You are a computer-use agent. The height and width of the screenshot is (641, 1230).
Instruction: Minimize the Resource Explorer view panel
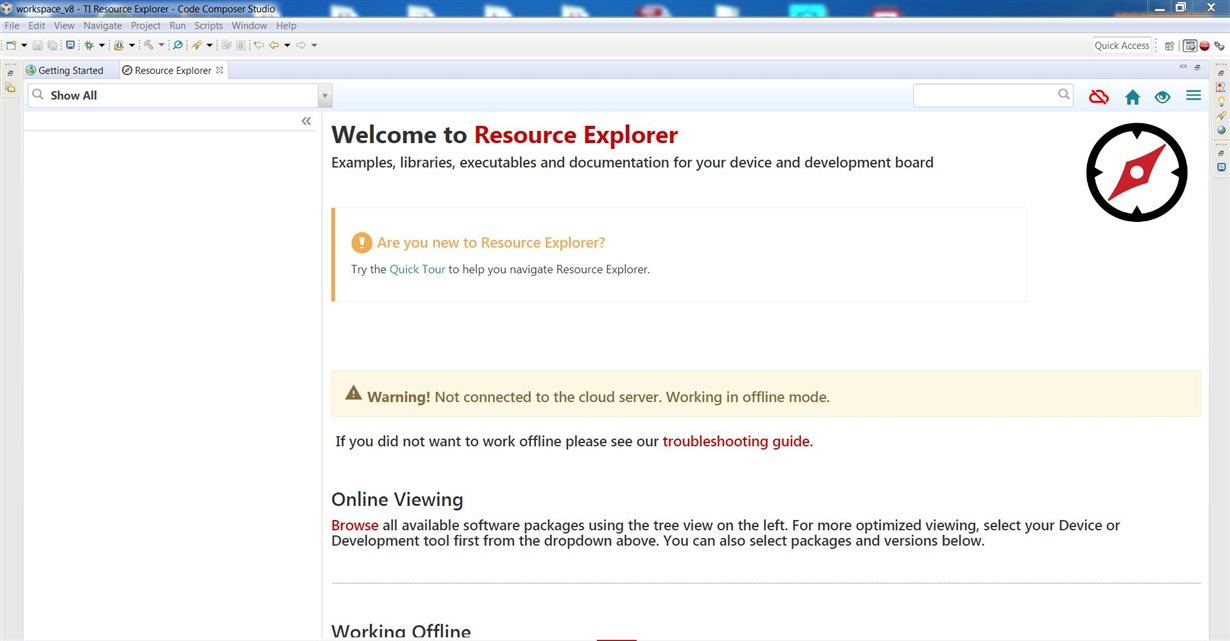(x=1183, y=66)
